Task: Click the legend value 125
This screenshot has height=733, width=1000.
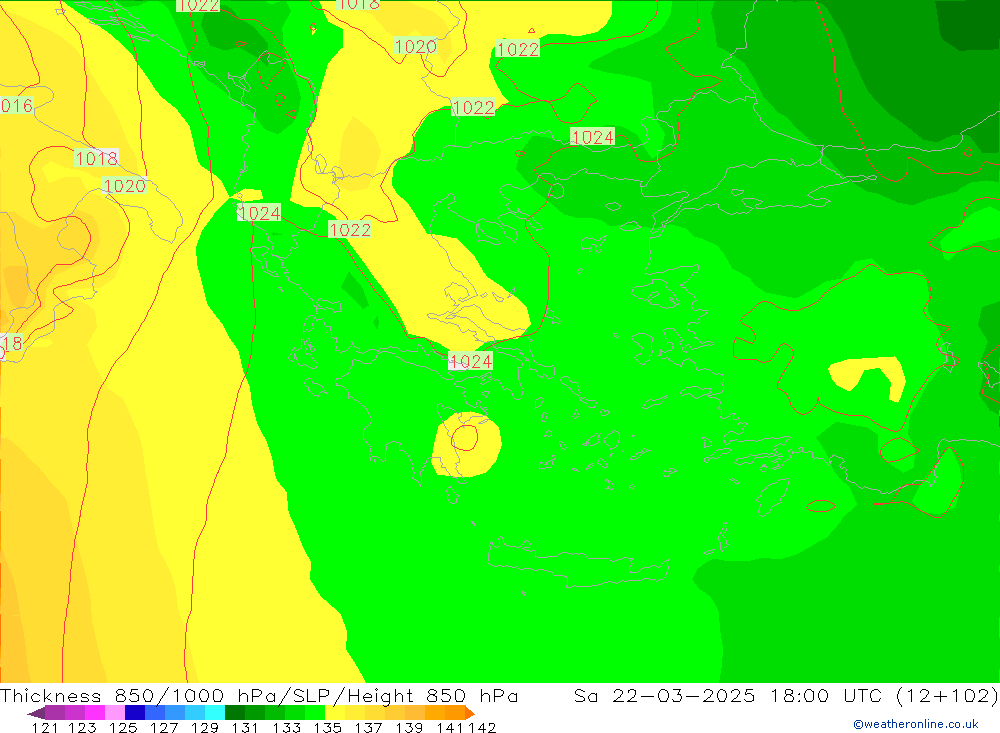Action: tap(123, 727)
